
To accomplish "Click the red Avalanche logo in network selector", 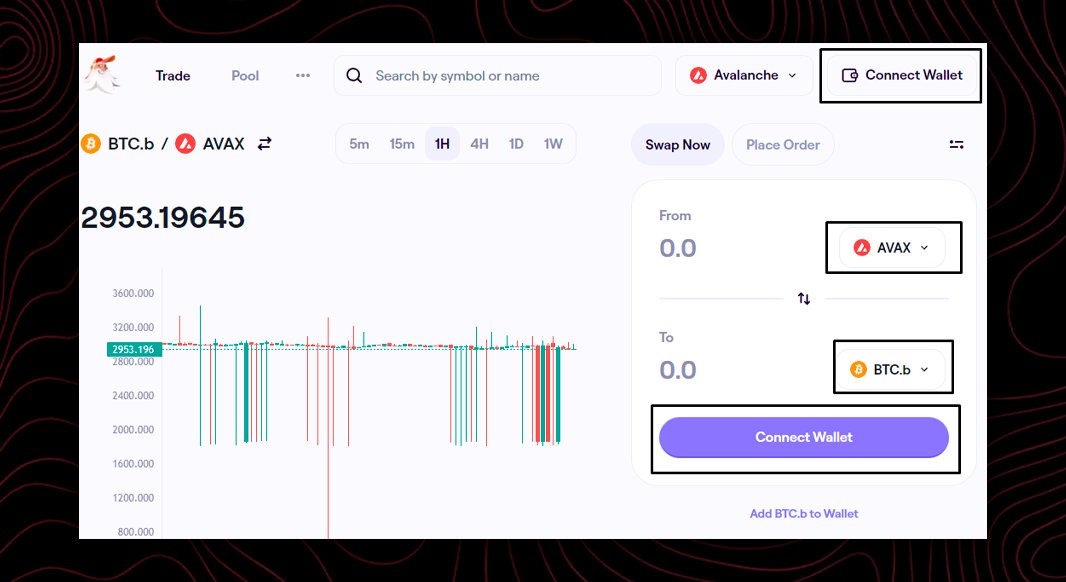I will pyautogui.click(x=698, y=75).
